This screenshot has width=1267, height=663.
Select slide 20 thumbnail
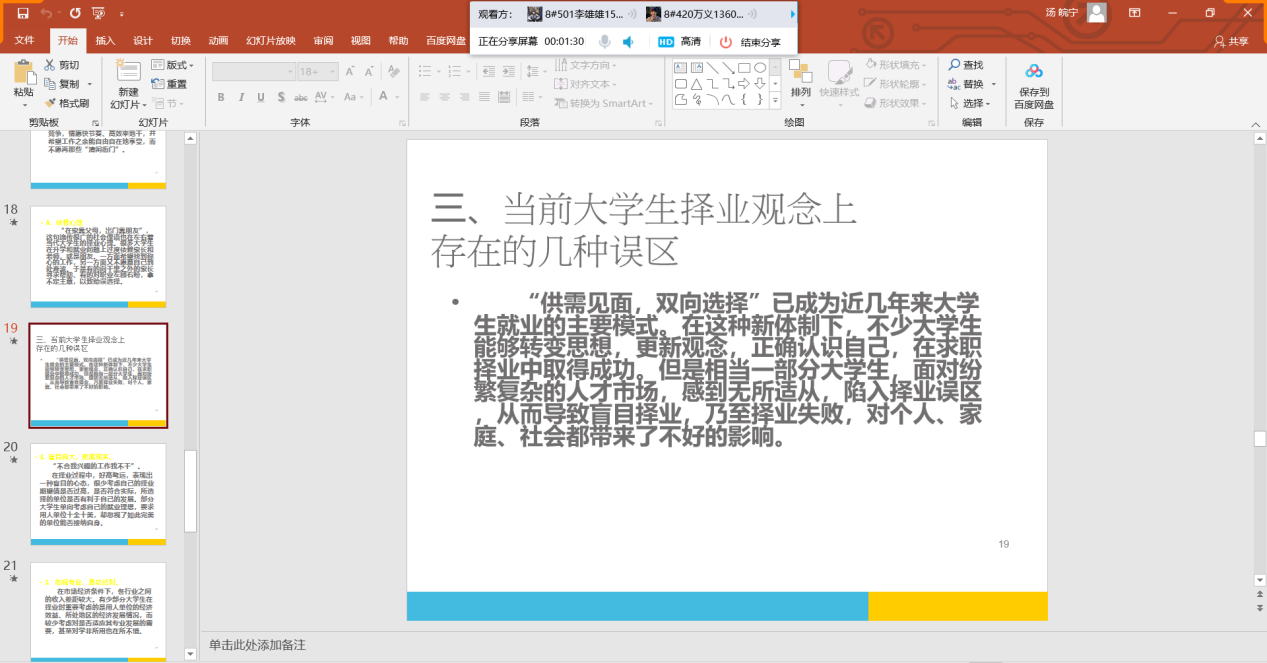point(98,494)
